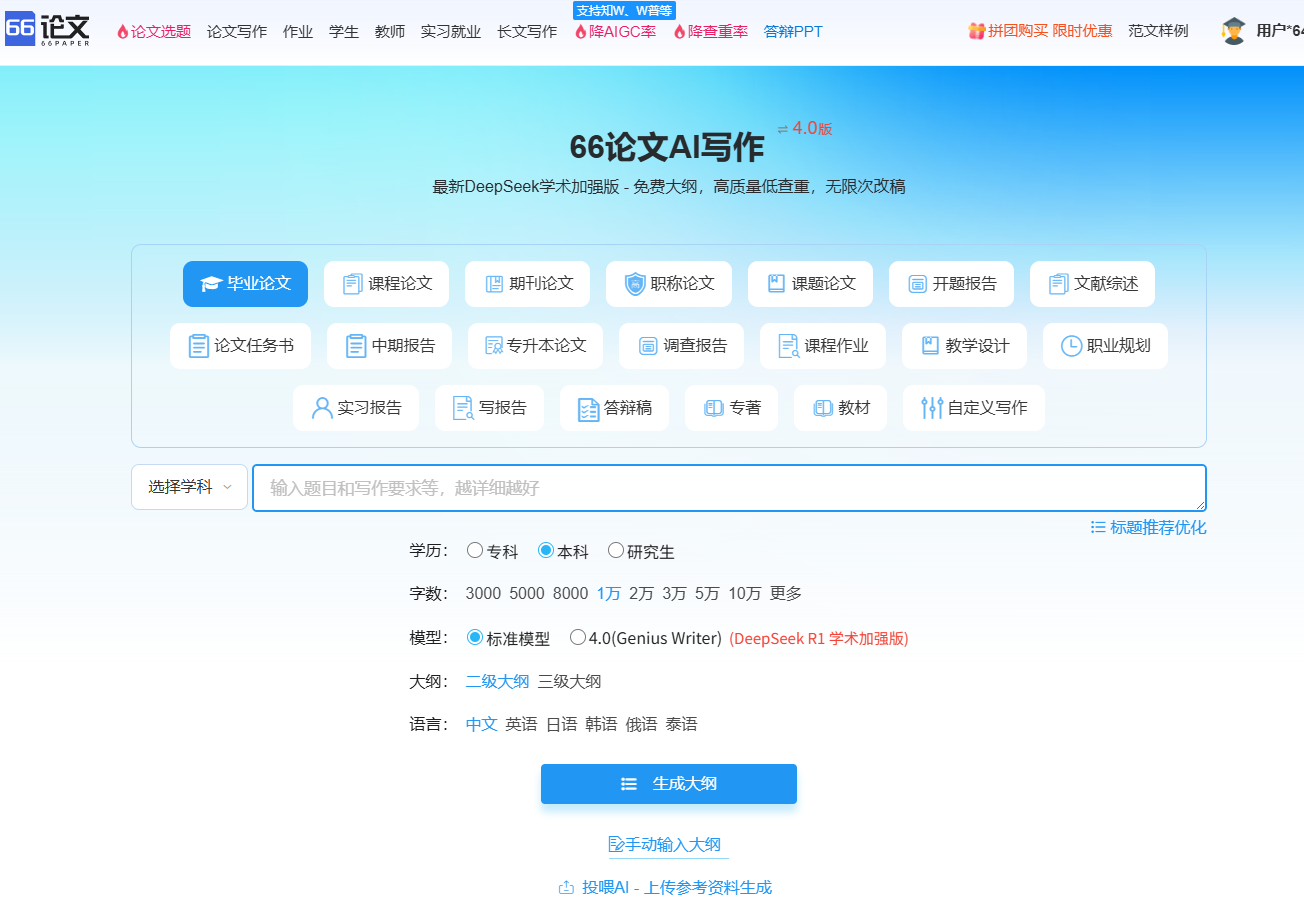Click the checklist icon beside 答辩稿
The image size is (1304, 901).
(588, 408)
